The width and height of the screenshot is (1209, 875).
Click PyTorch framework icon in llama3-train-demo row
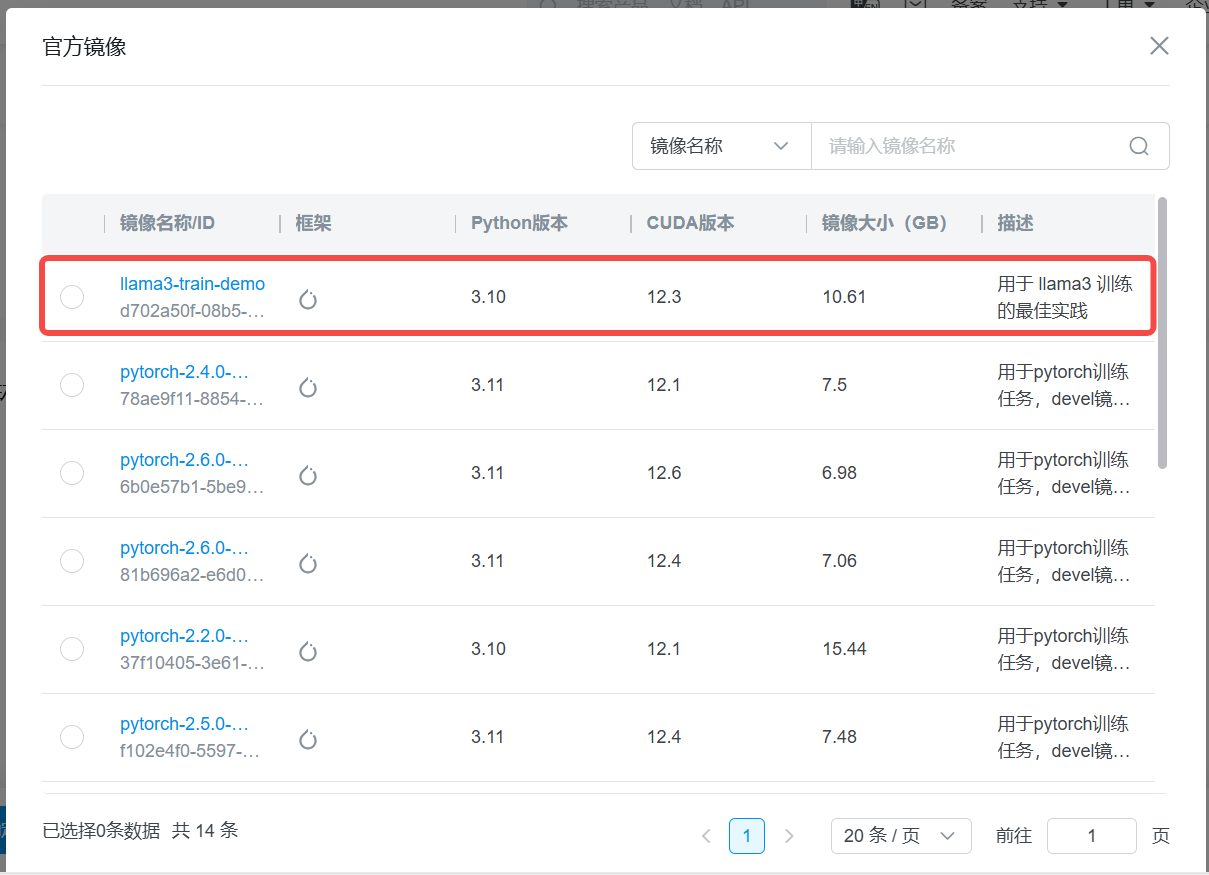[x=308, y=299]
